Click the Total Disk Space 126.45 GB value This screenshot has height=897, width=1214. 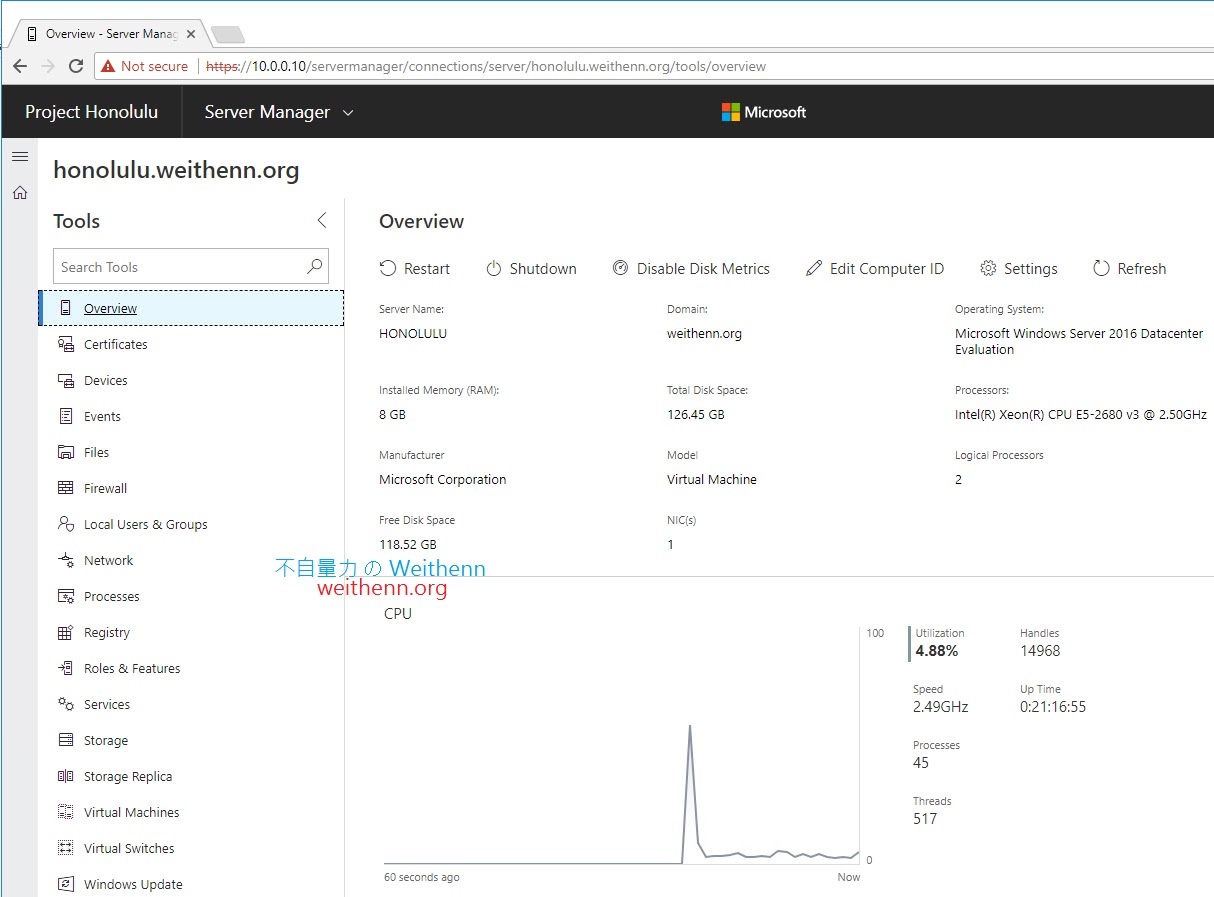(x=696, y=414)
